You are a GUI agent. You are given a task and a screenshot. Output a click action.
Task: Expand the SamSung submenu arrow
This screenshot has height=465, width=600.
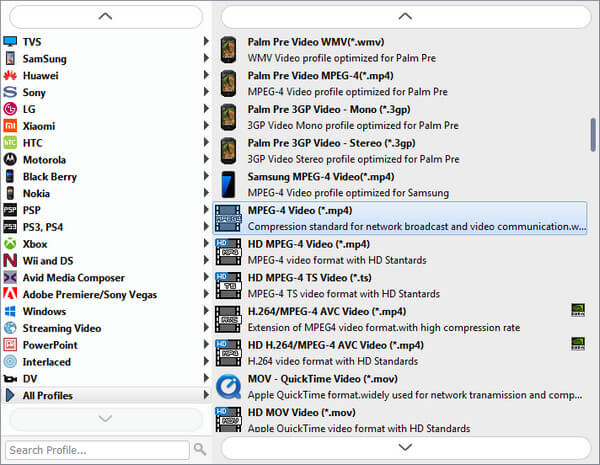[206, 58]
